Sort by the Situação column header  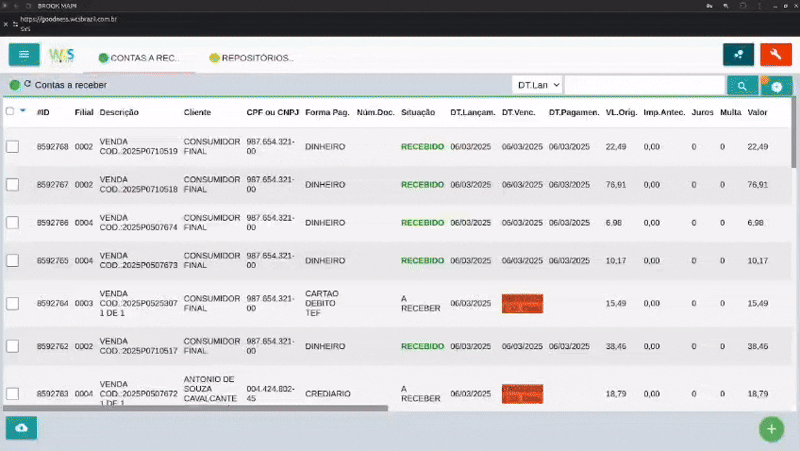pyautogui.click(x=418, y=112)
